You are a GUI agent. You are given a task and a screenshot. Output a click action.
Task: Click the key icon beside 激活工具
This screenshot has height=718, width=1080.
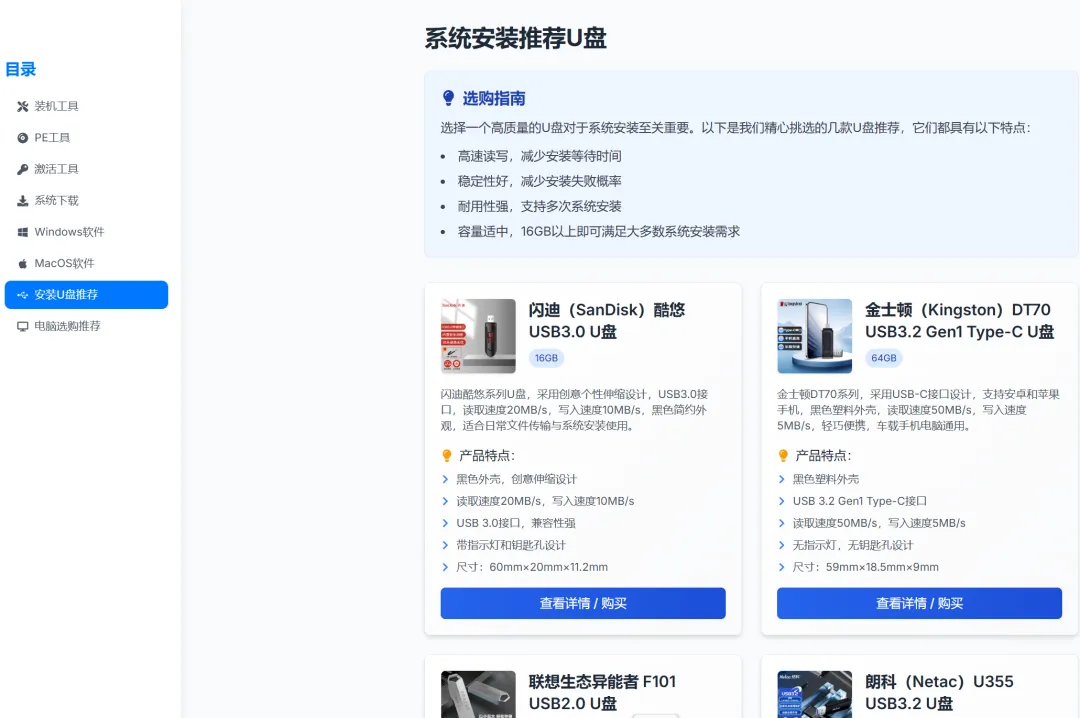click(23, 169)
